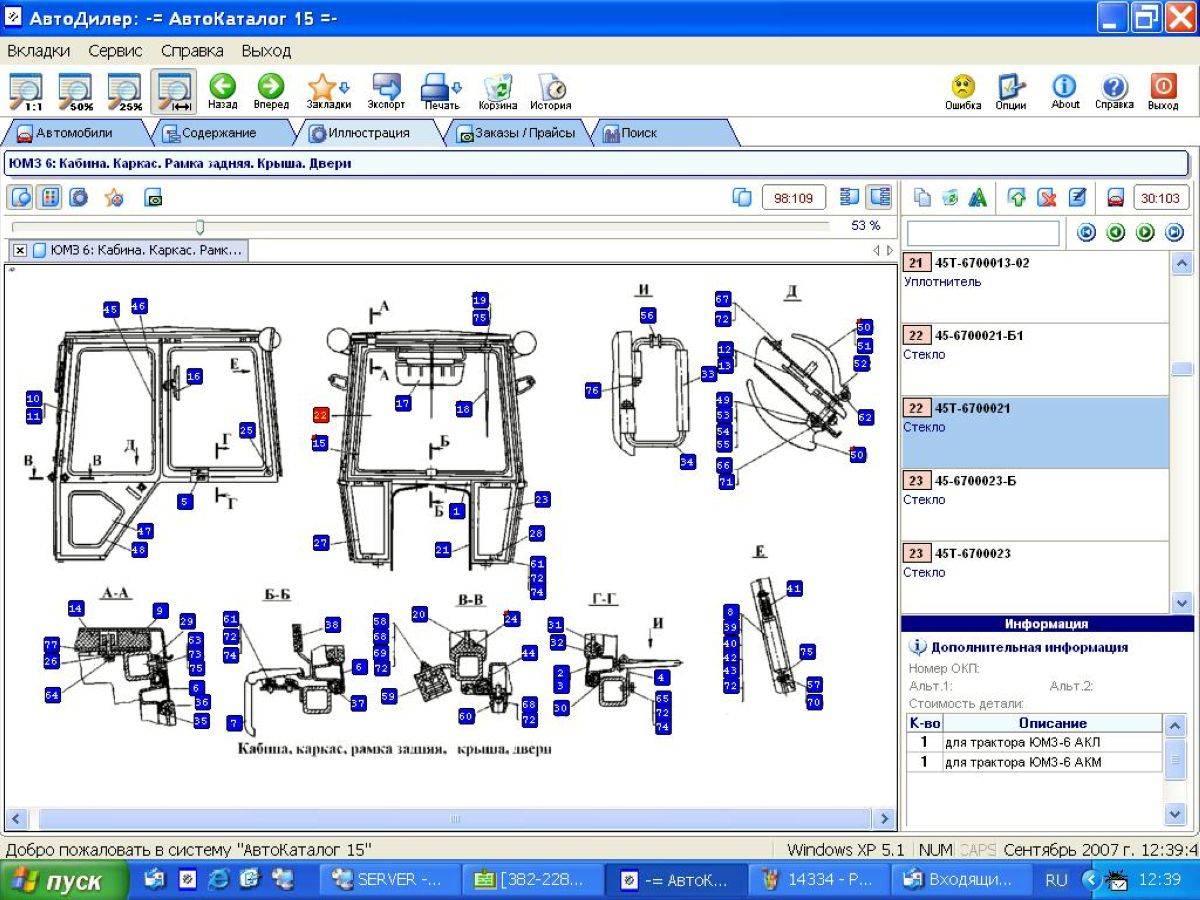Click hotspot 17 on the cabin drawing
Screen dimensions: 1200x900
coord(403,403)
